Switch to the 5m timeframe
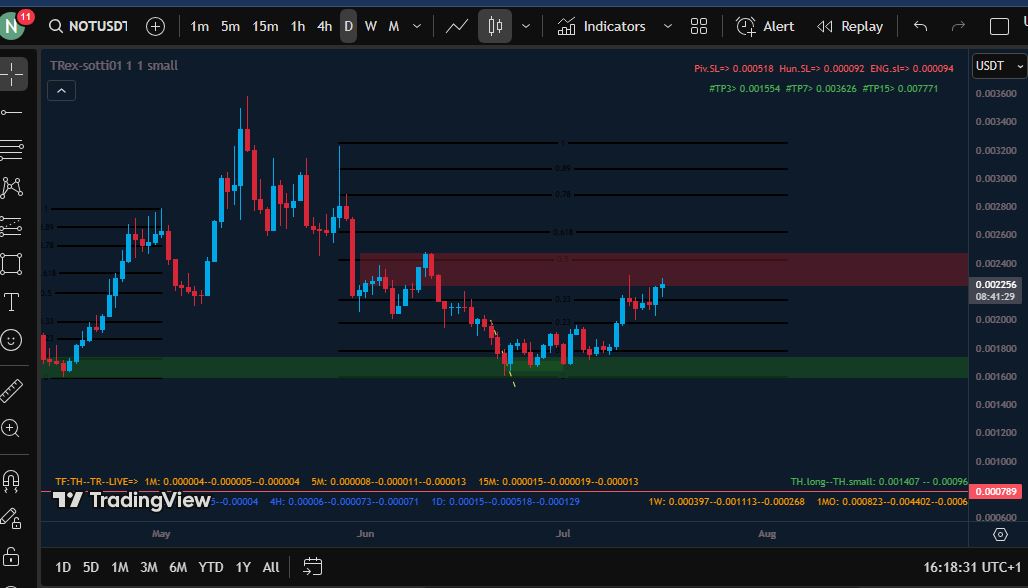 (230, 26)
